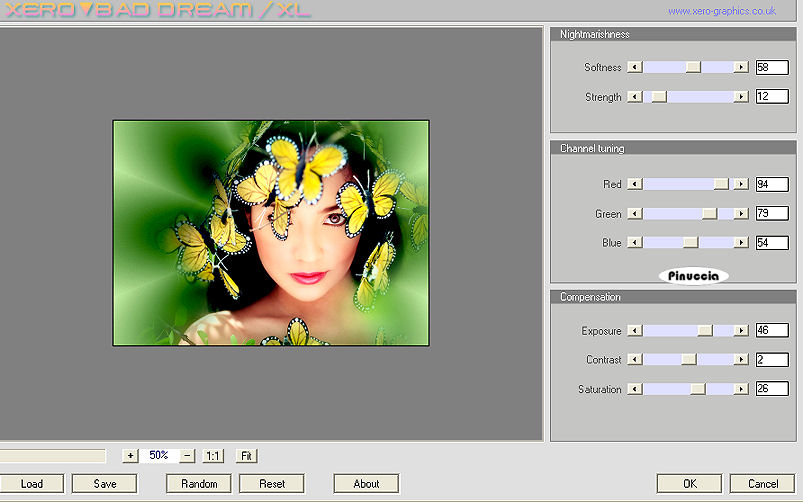
Task: Click the left arrow of the Strength slider
Action: 635,97
